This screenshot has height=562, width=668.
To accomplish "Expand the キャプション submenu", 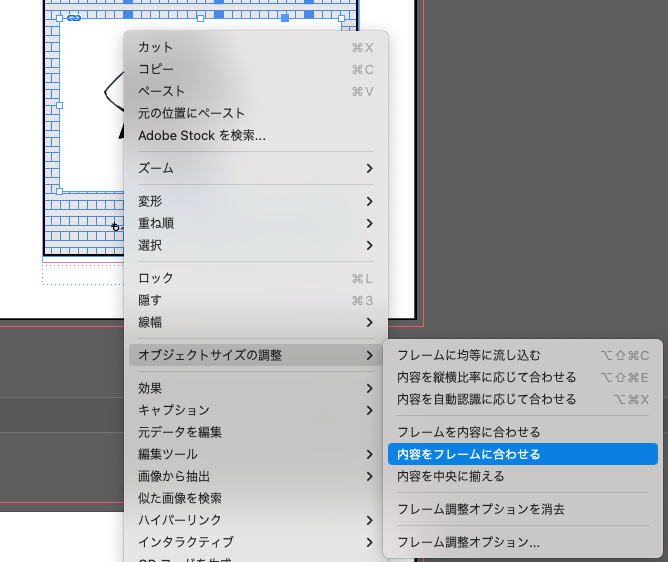I will (x=256, y=410).
